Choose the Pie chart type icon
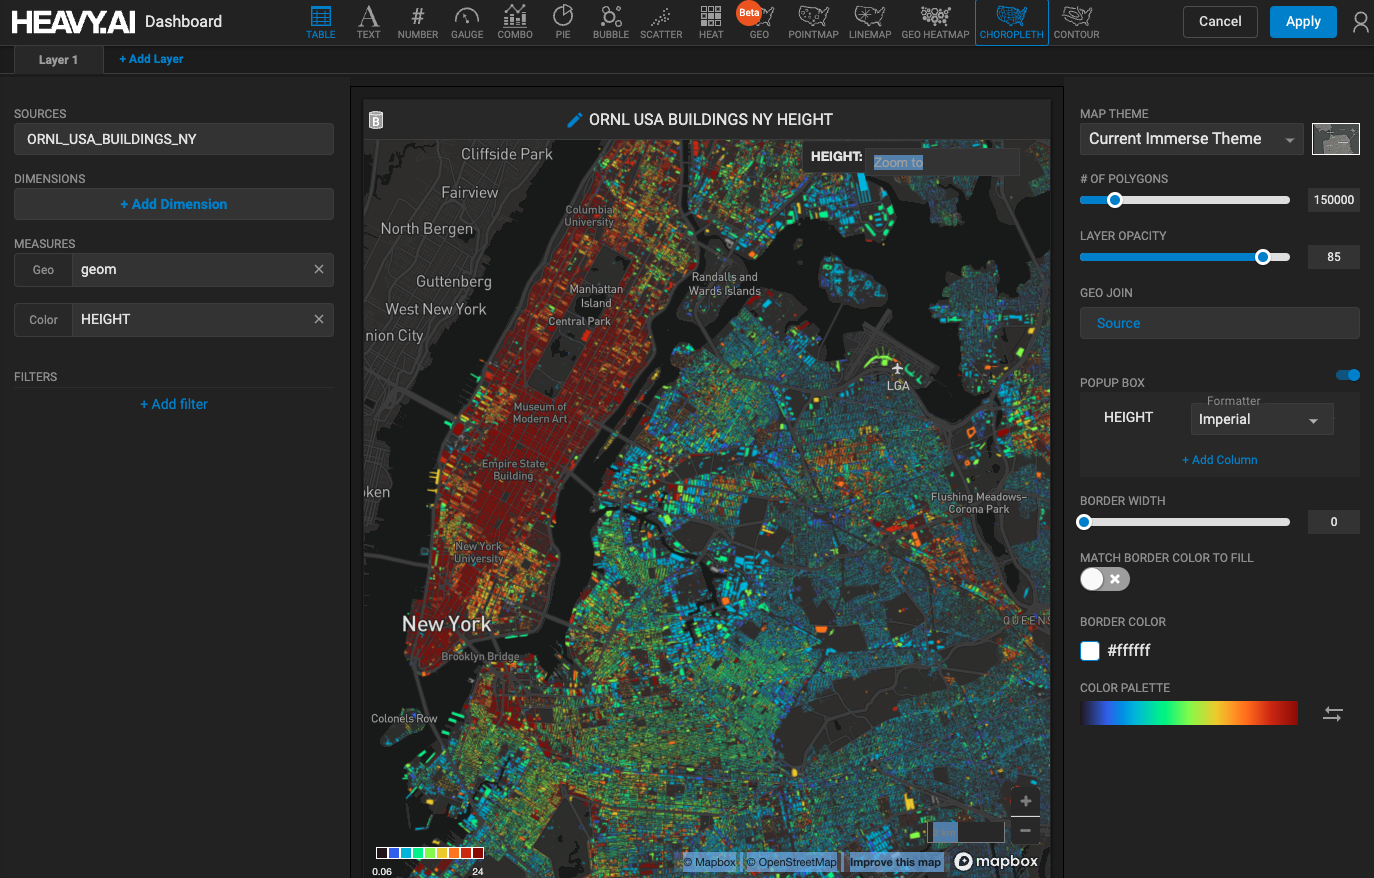 (x=563, y=22)
